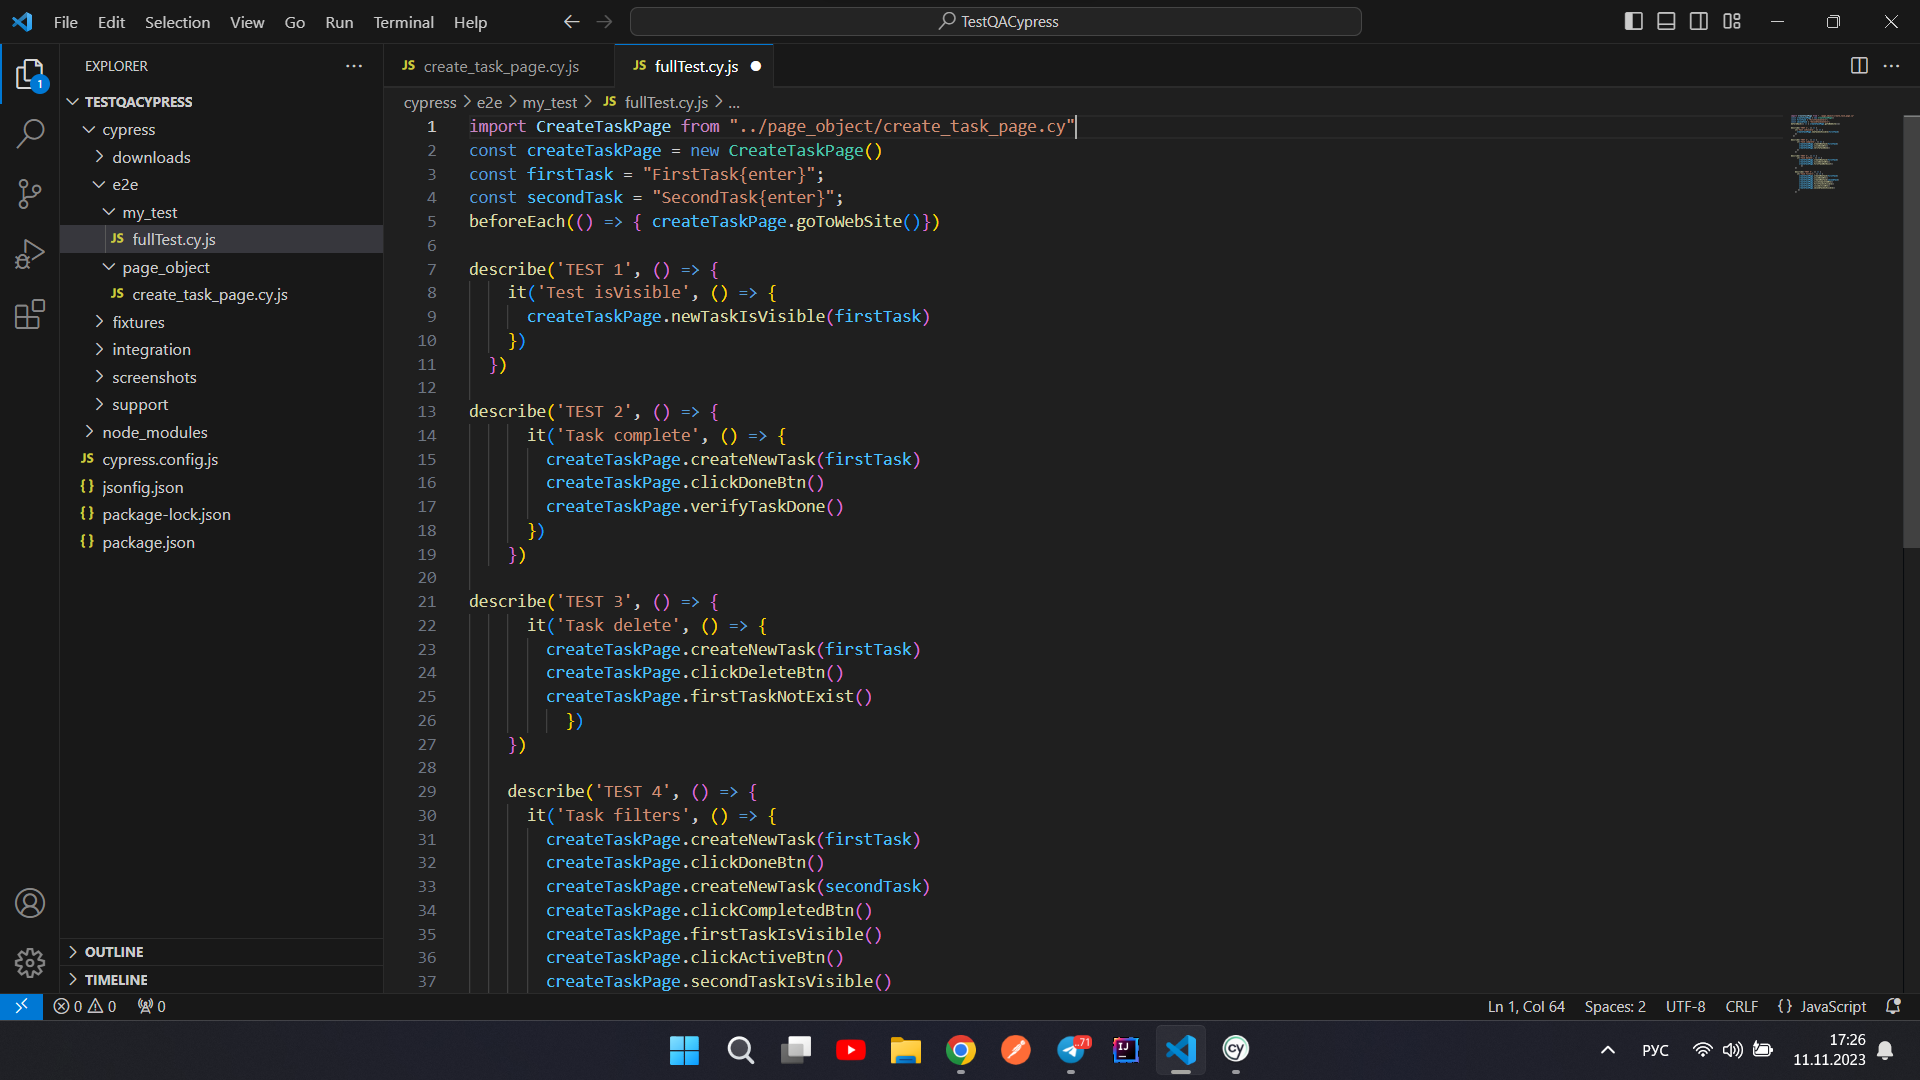Open editor more actions ellipsis
This screenshot has height=1080, width=1920.
(1891, 66)
